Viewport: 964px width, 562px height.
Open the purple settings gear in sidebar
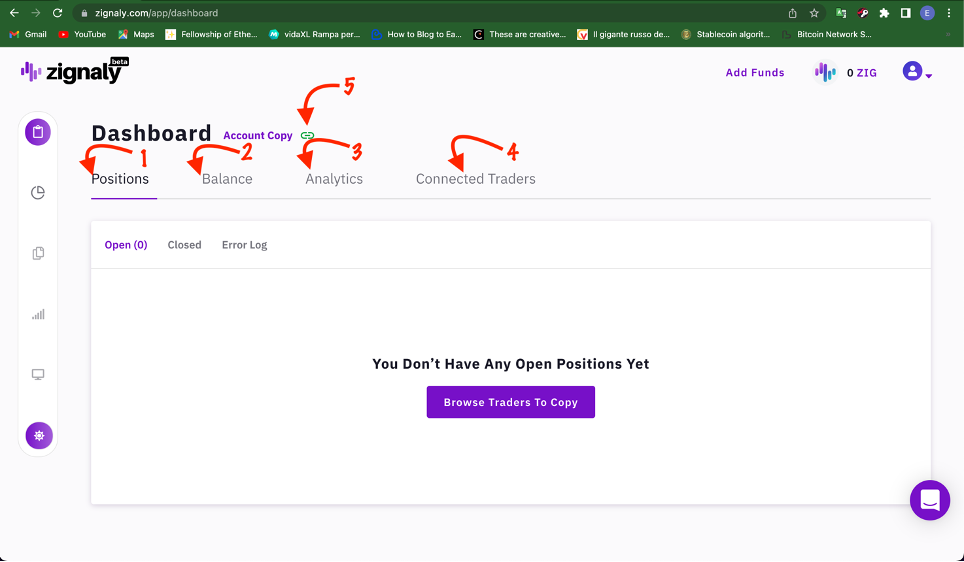(x=39, y=435)
